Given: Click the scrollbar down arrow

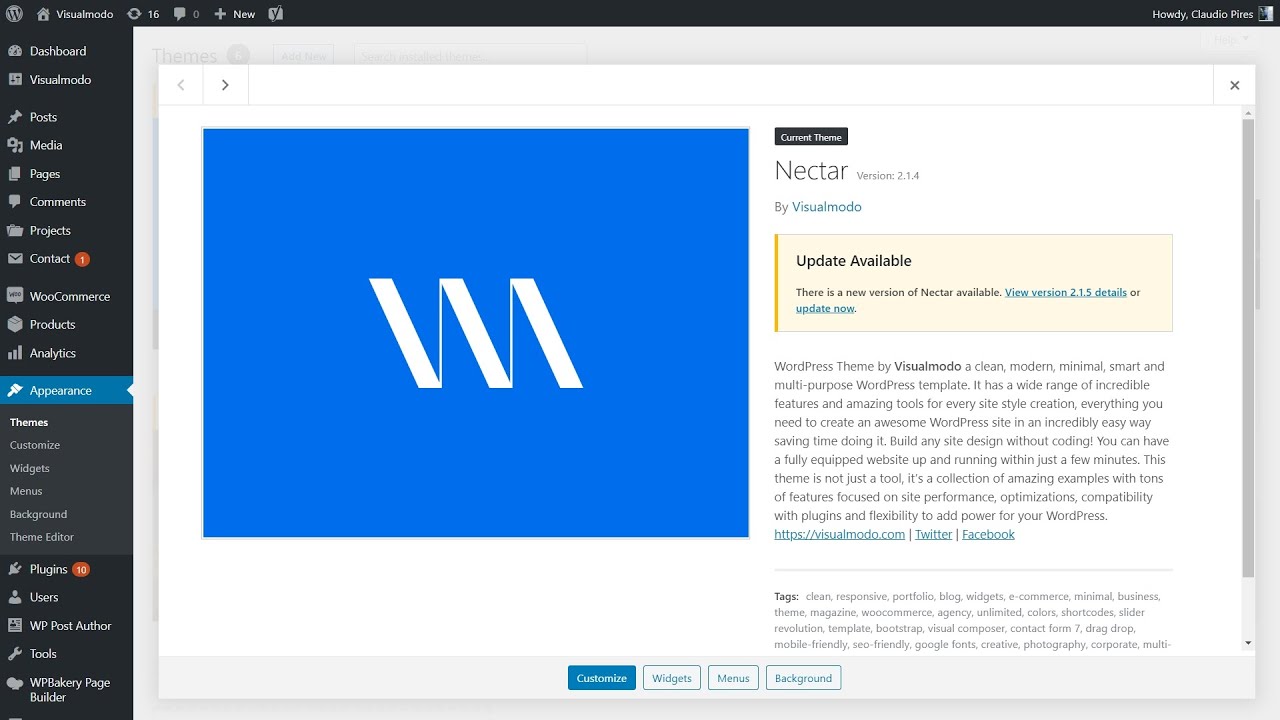Looking at the screenshot, I should pyautogui.click(x=1248, y=643).
